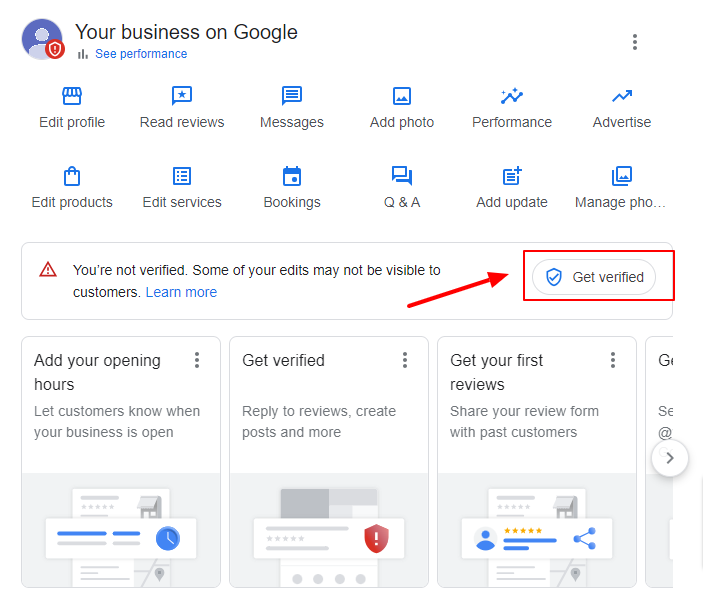
Task: Click the shield icon in Get verified button
Action: coord(554,277)
